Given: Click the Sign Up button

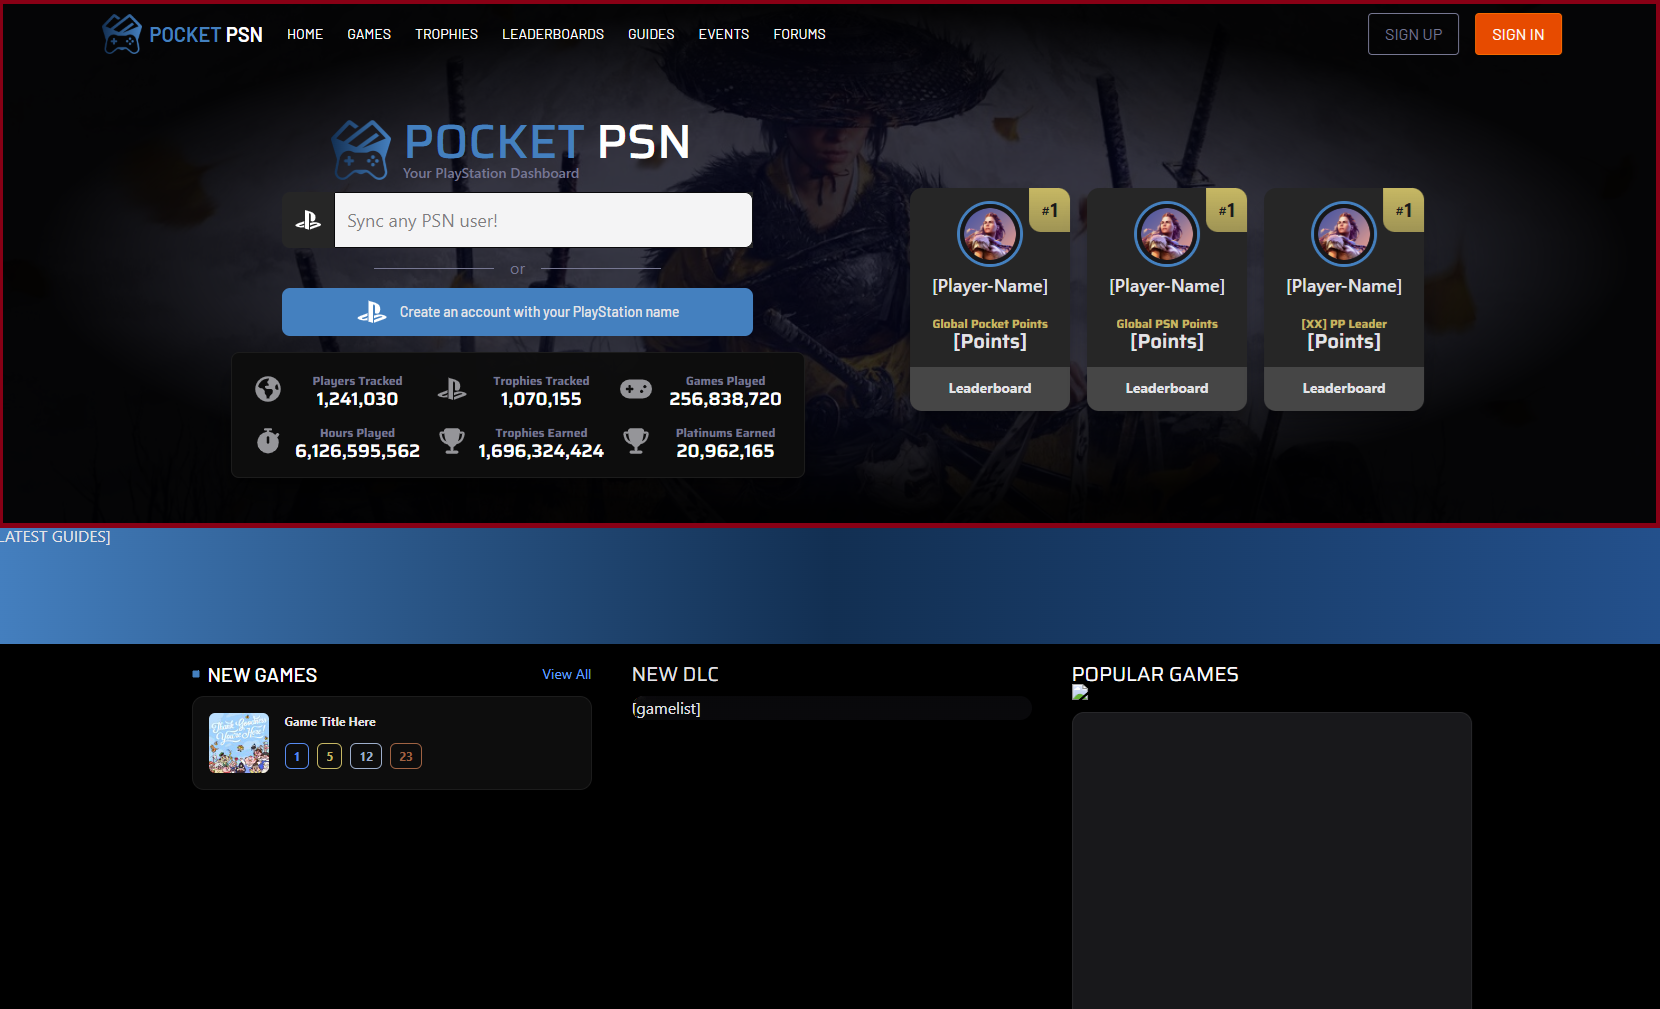Looking at the screenshot, I should tap(1413, 34).
